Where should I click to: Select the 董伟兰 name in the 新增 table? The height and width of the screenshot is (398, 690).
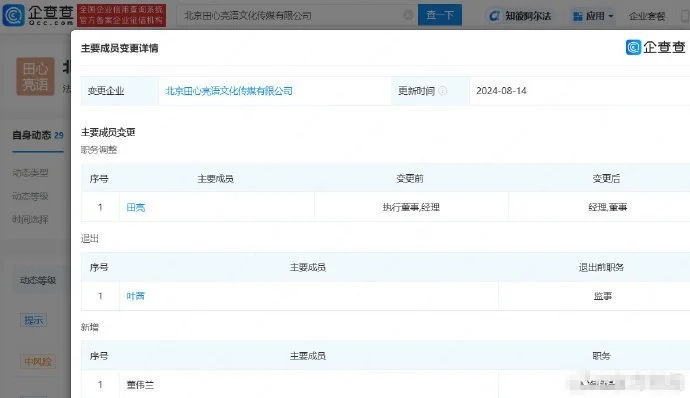point(140,385)
